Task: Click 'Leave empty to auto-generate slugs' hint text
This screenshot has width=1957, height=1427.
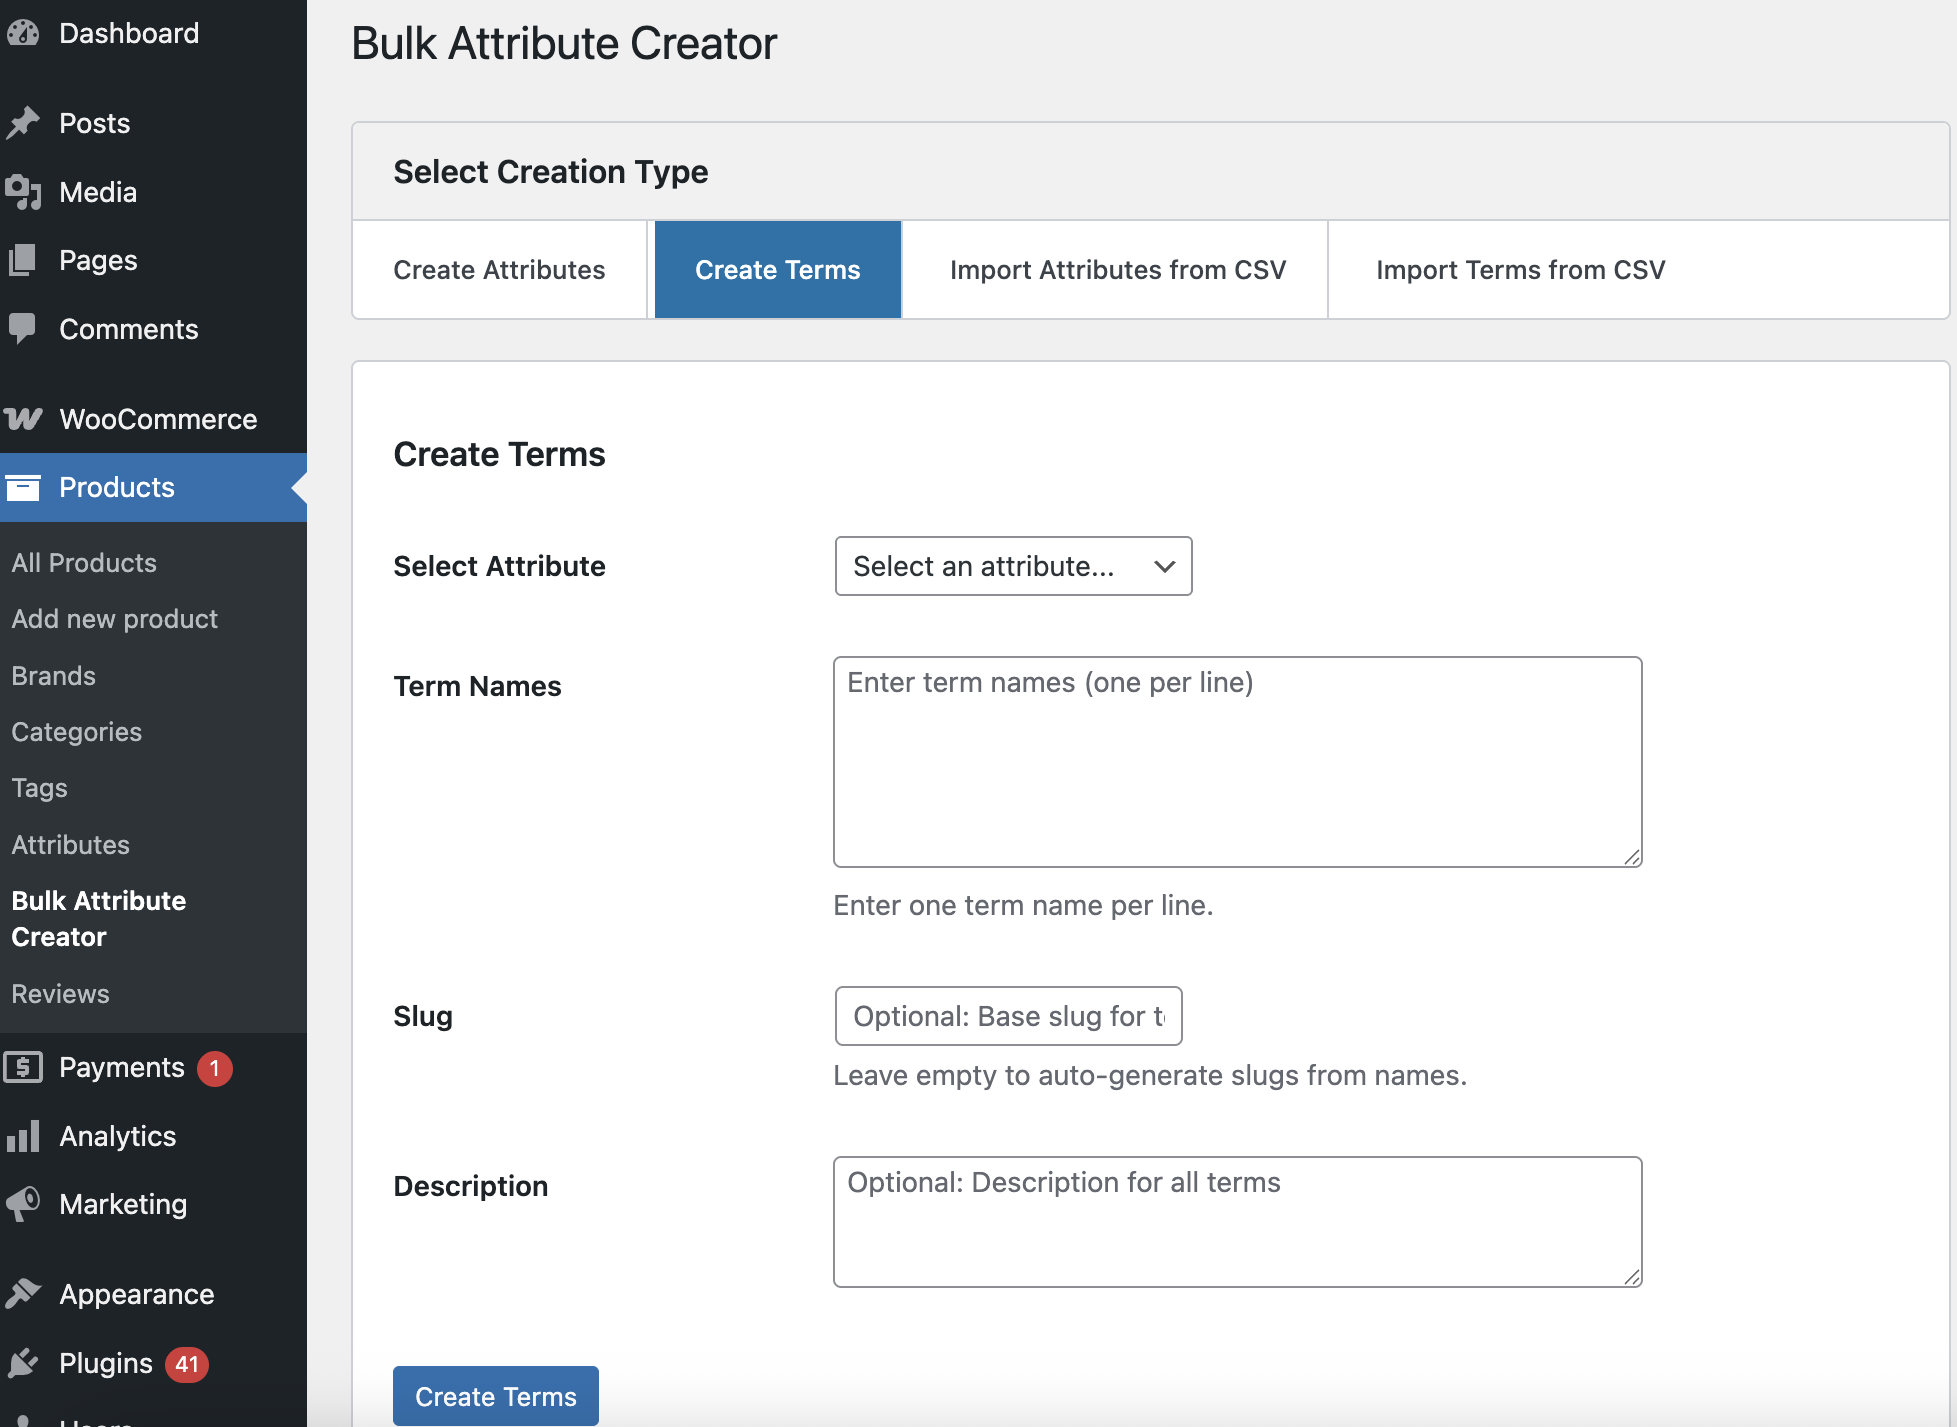Action: (1150, 1076)
